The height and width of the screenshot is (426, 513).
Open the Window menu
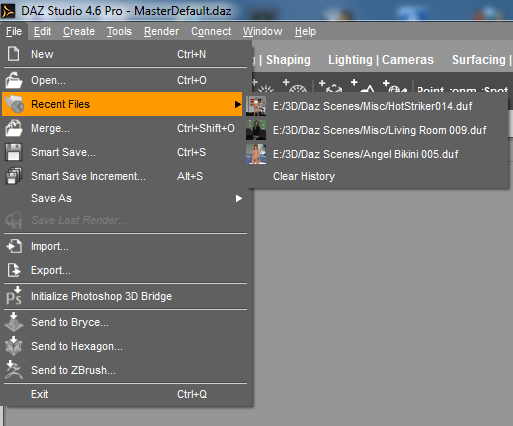pyautogui.click(x=262, y=31)
